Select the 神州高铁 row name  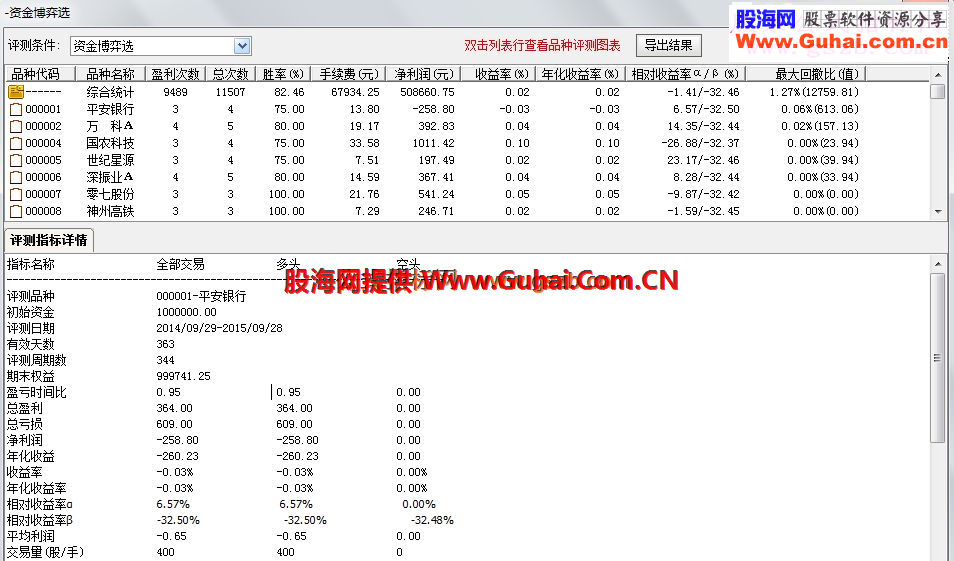click(x=110, y=212)
